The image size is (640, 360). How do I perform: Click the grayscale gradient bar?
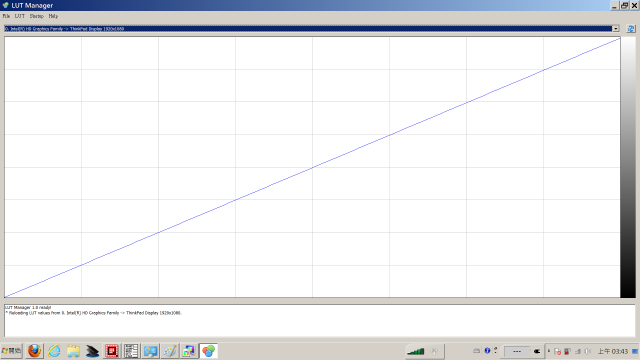(628, 167)
